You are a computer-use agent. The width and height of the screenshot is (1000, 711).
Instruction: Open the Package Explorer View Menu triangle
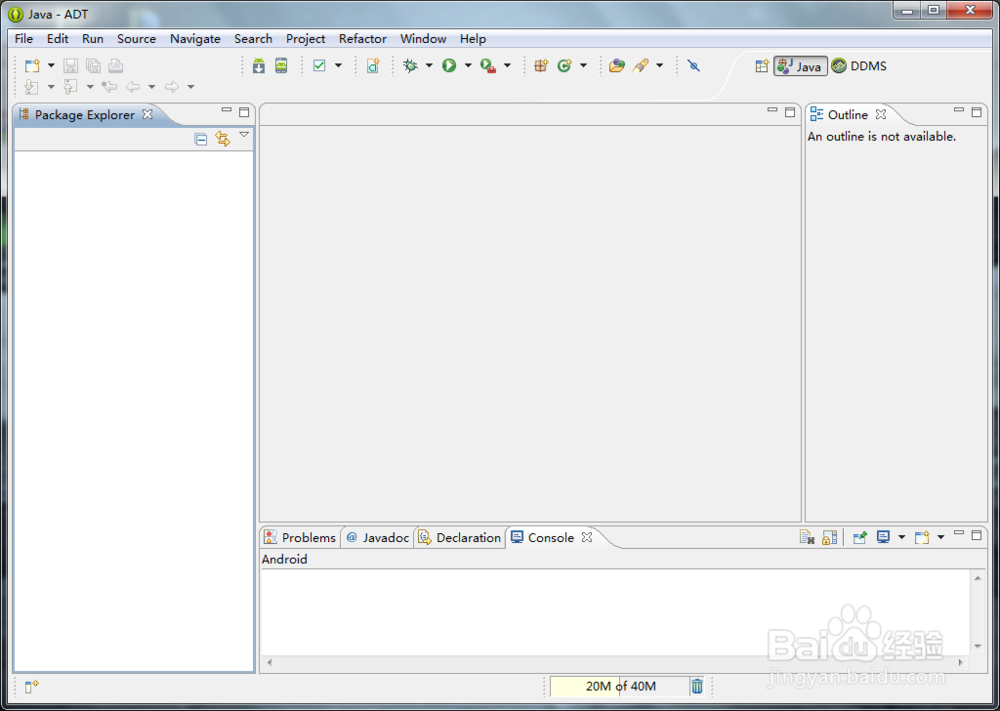pyautogui.click(x=244, y=135)
